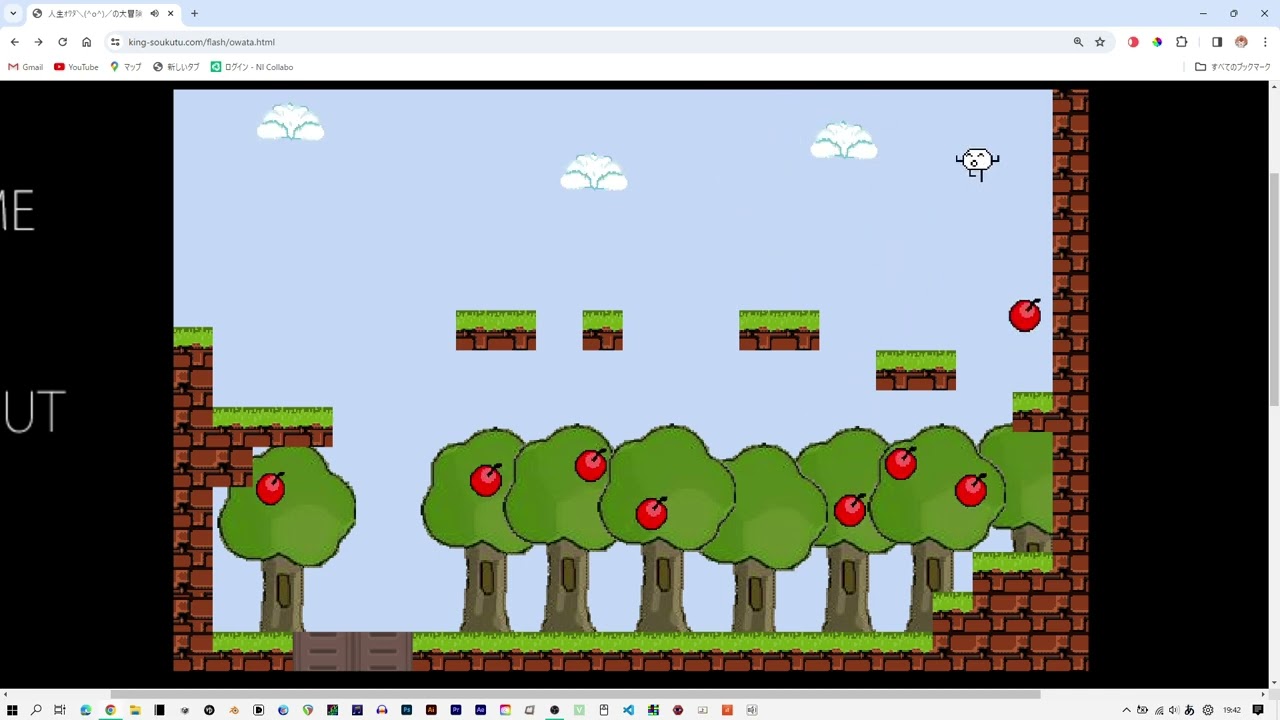
Task: Click the page horizontal scrollbar
Action: (x=575, y=694)
